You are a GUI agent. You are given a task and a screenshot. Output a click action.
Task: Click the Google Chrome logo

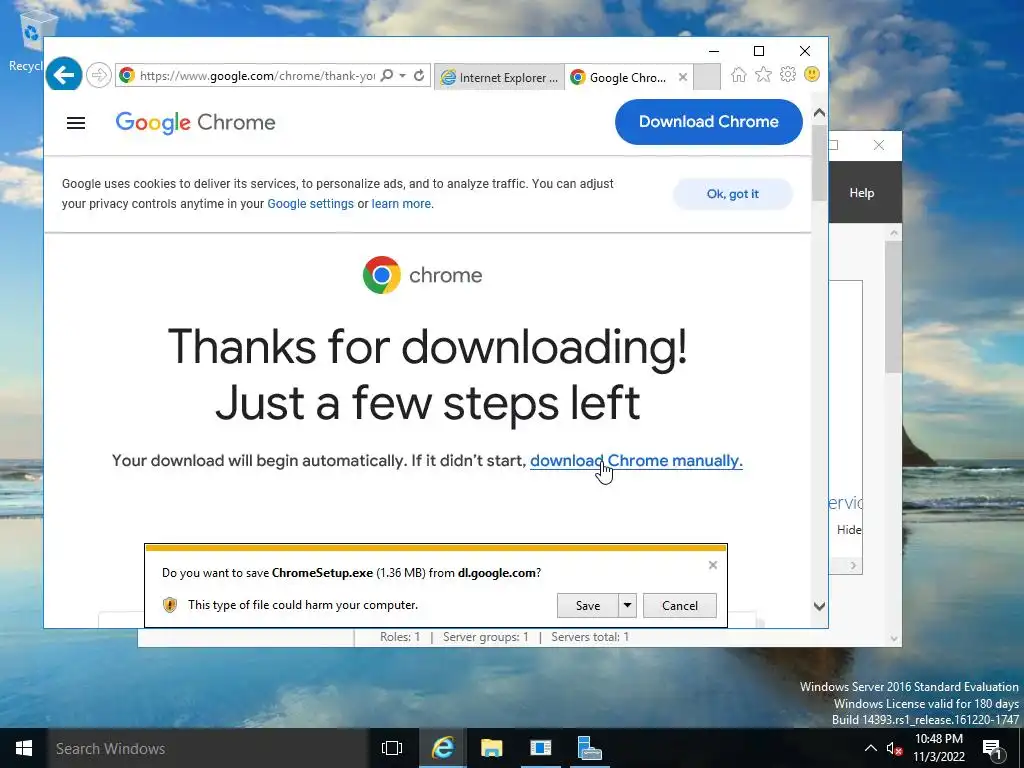coord(195,122)
